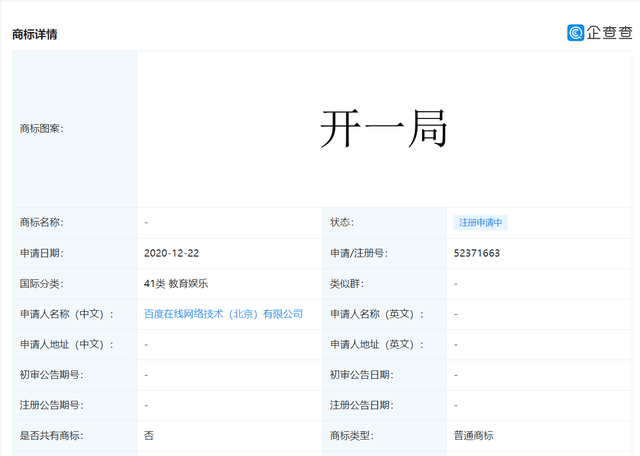Open the 百度在线网络技术（北京）有限公司 applicant link
This screenshot has height=456, width=640.
click(x=223, y=314)
